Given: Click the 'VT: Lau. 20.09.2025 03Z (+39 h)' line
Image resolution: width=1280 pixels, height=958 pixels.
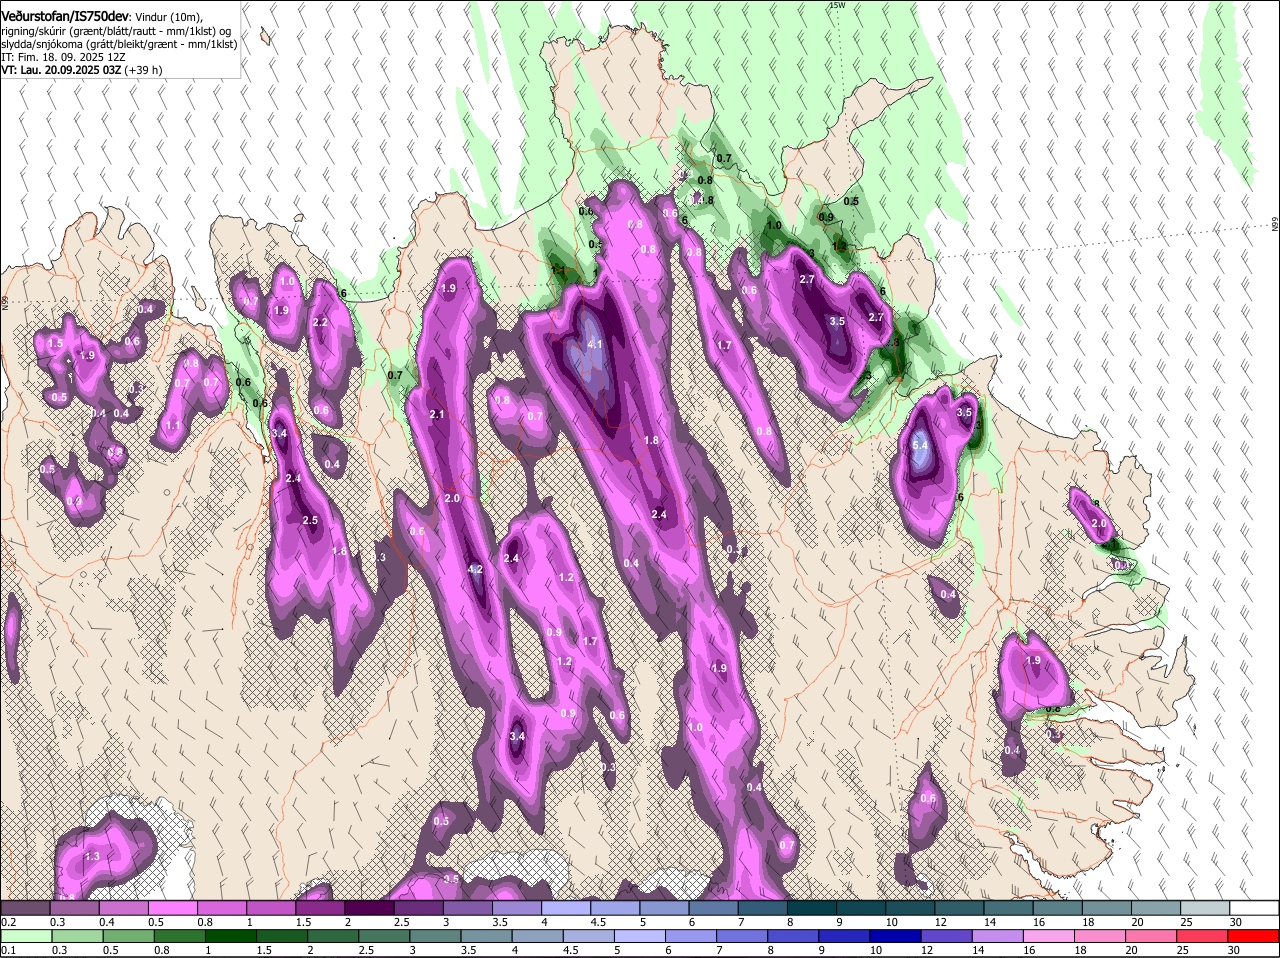Looking at the screenshot, I should pos(81,70).
